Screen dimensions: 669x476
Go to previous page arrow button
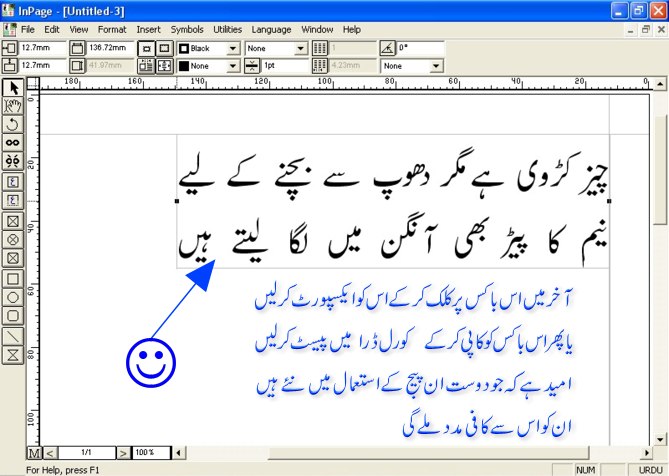50,454
